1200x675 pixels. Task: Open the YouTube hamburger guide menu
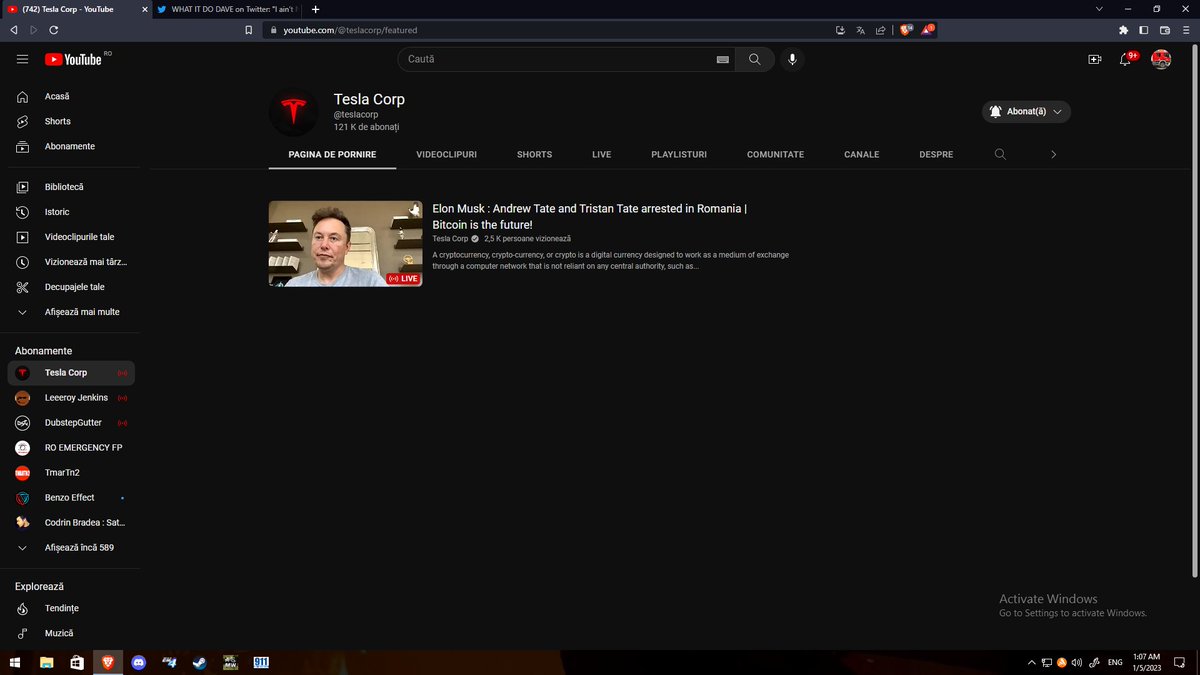(22, 60)
